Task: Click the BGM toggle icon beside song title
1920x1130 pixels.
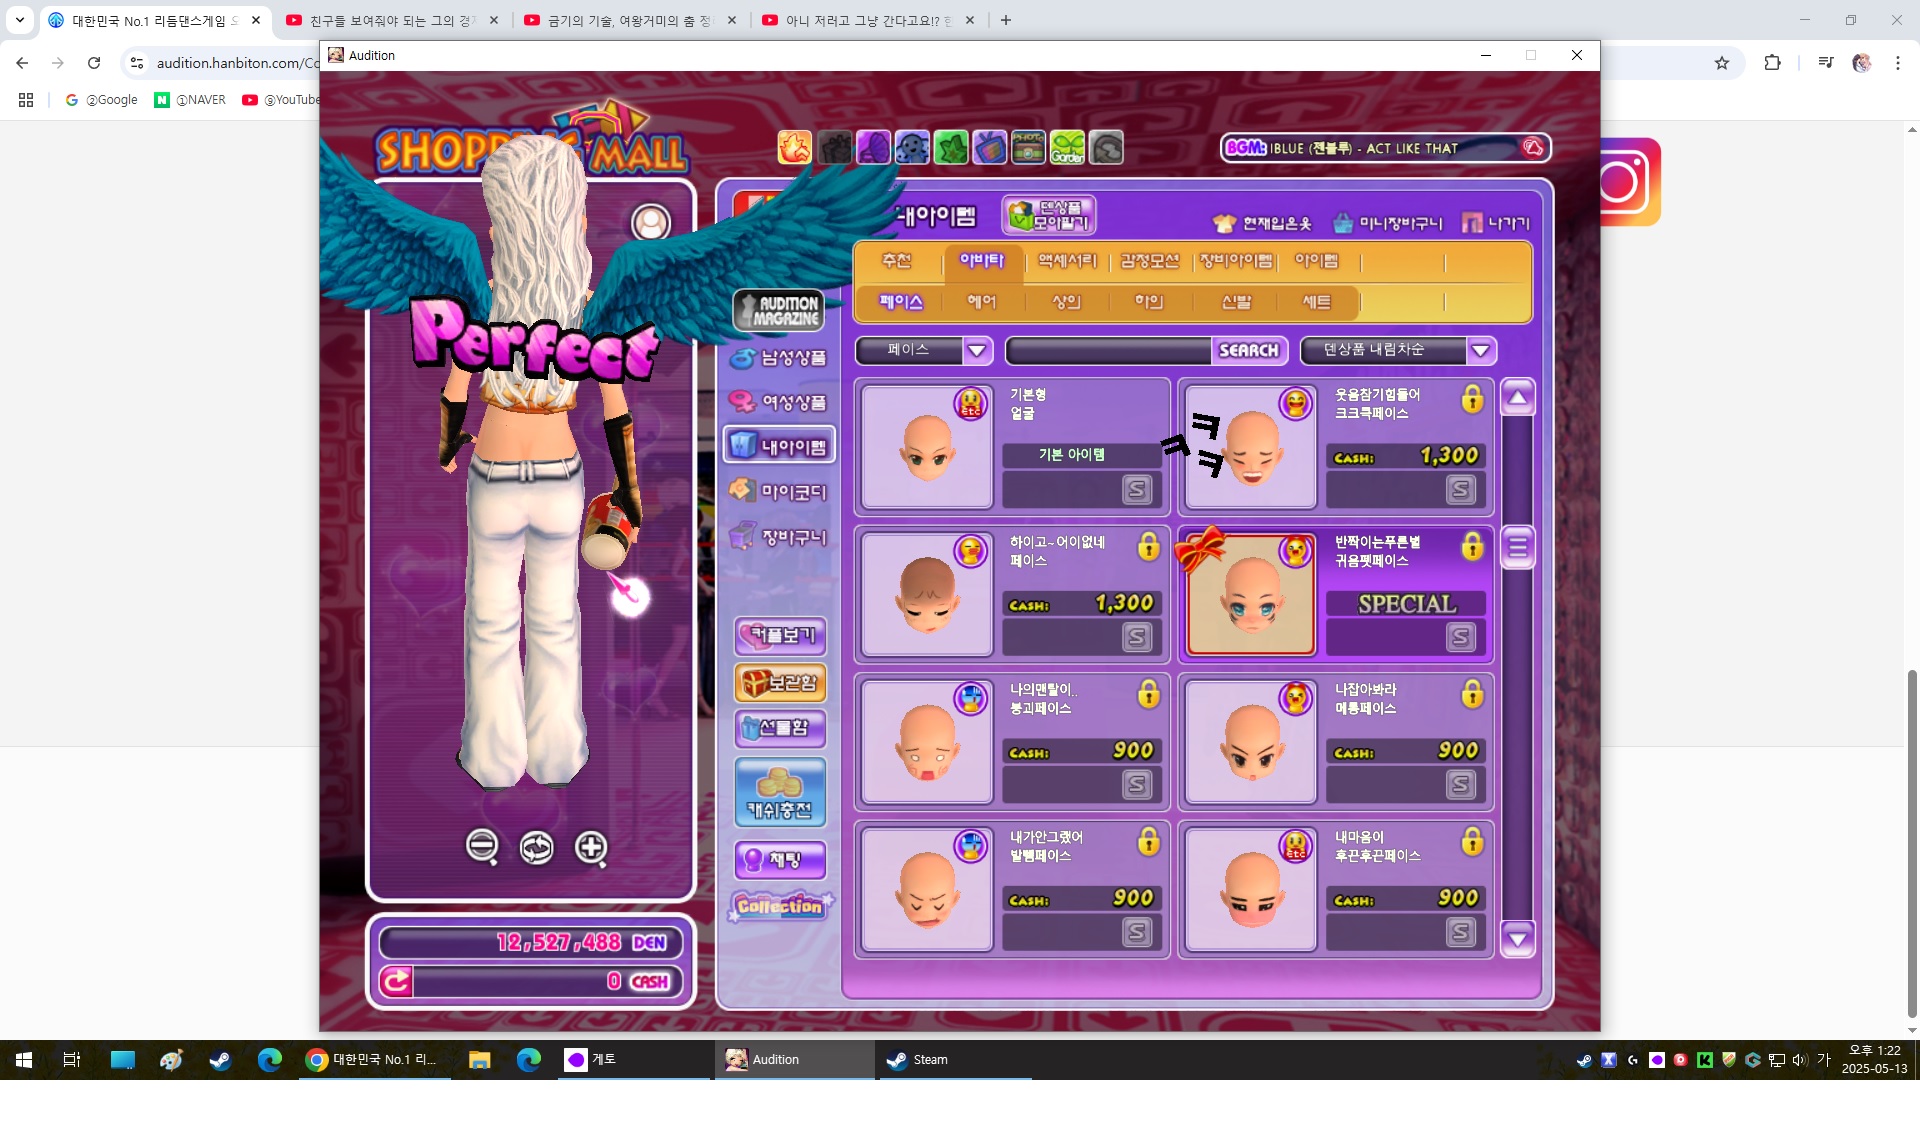Action: coord(1533,148)
